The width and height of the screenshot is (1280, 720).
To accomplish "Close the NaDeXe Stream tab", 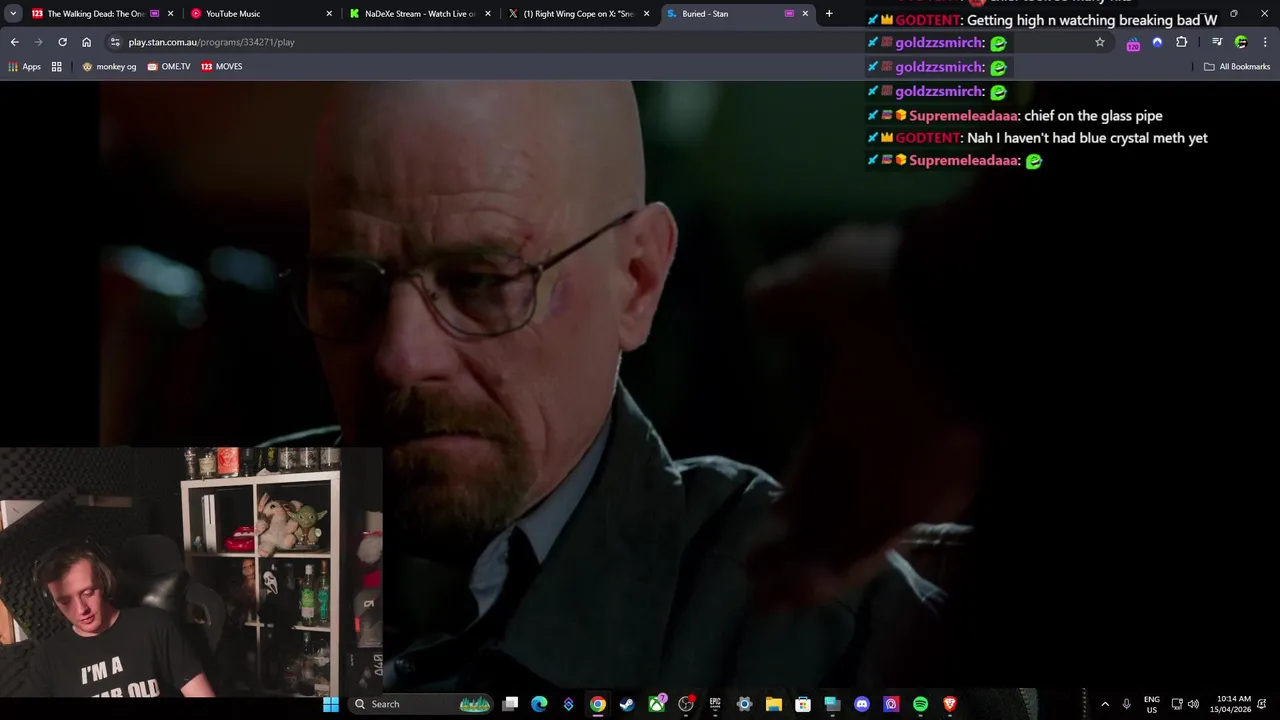I will [x=488, y=14].
